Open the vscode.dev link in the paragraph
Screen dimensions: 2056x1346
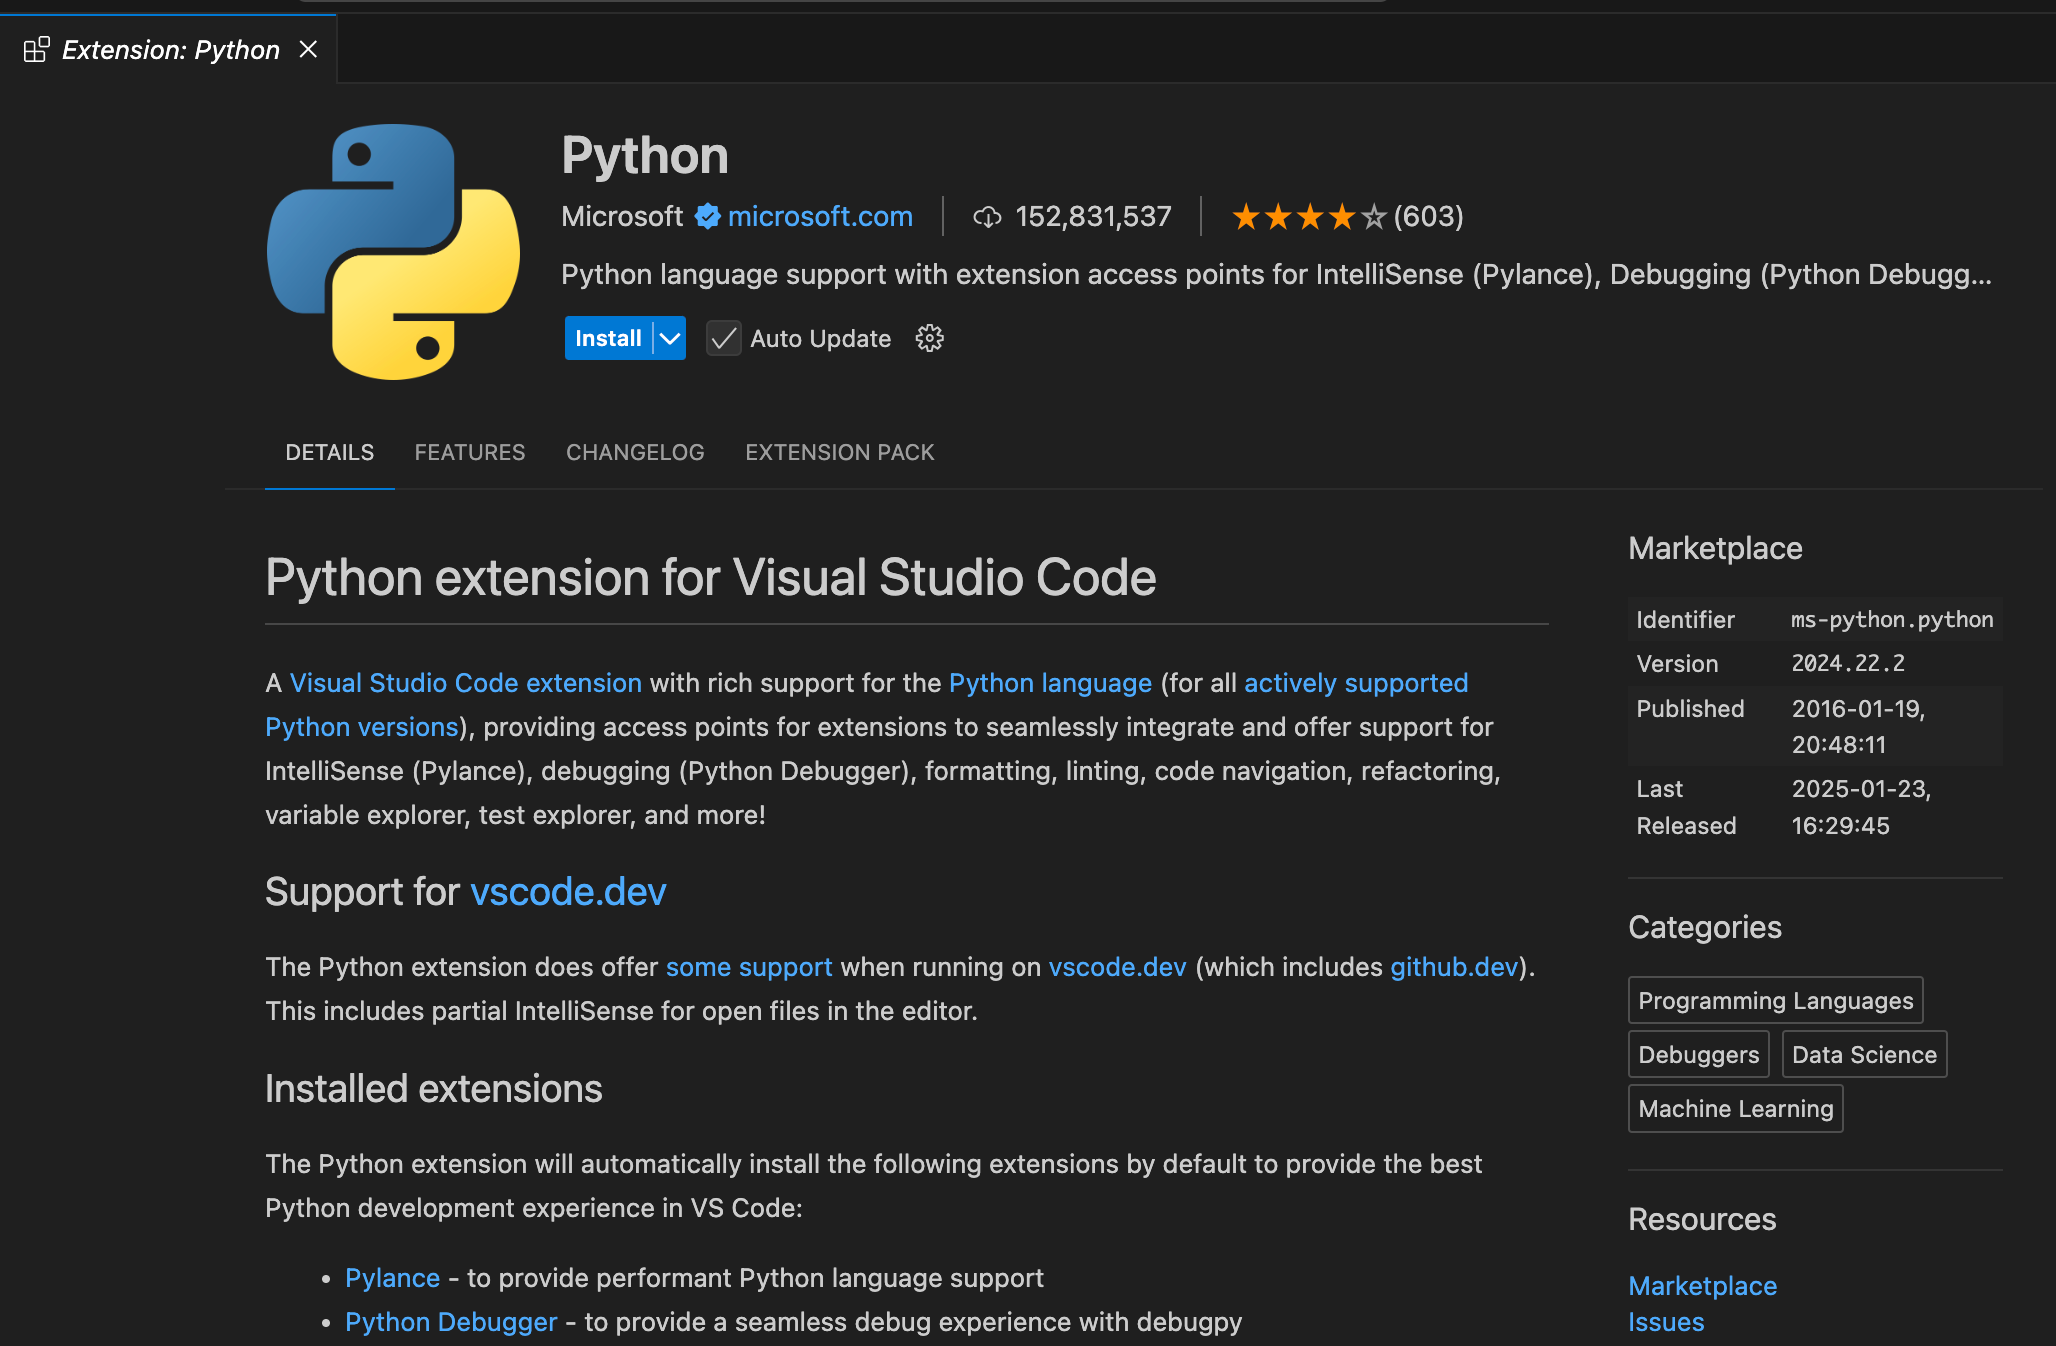[x=1117, y=967]
